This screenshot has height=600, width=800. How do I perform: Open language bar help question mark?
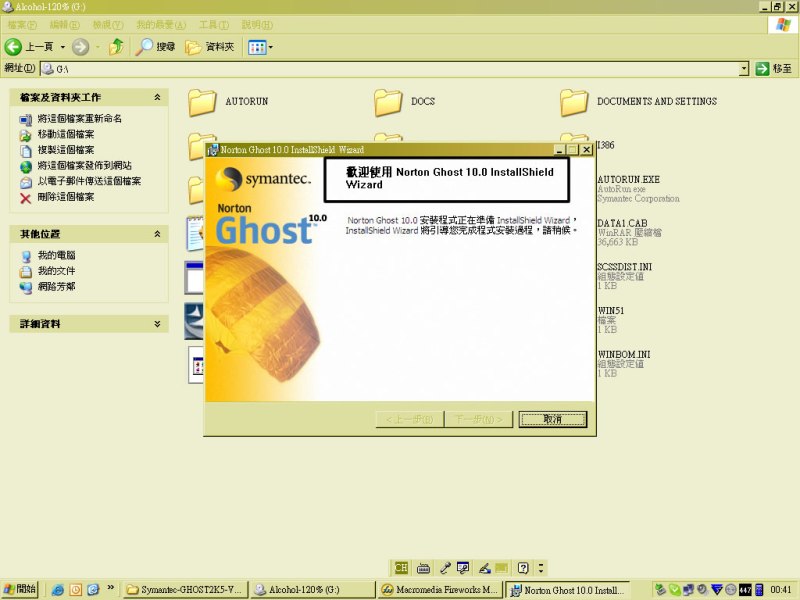523,568
